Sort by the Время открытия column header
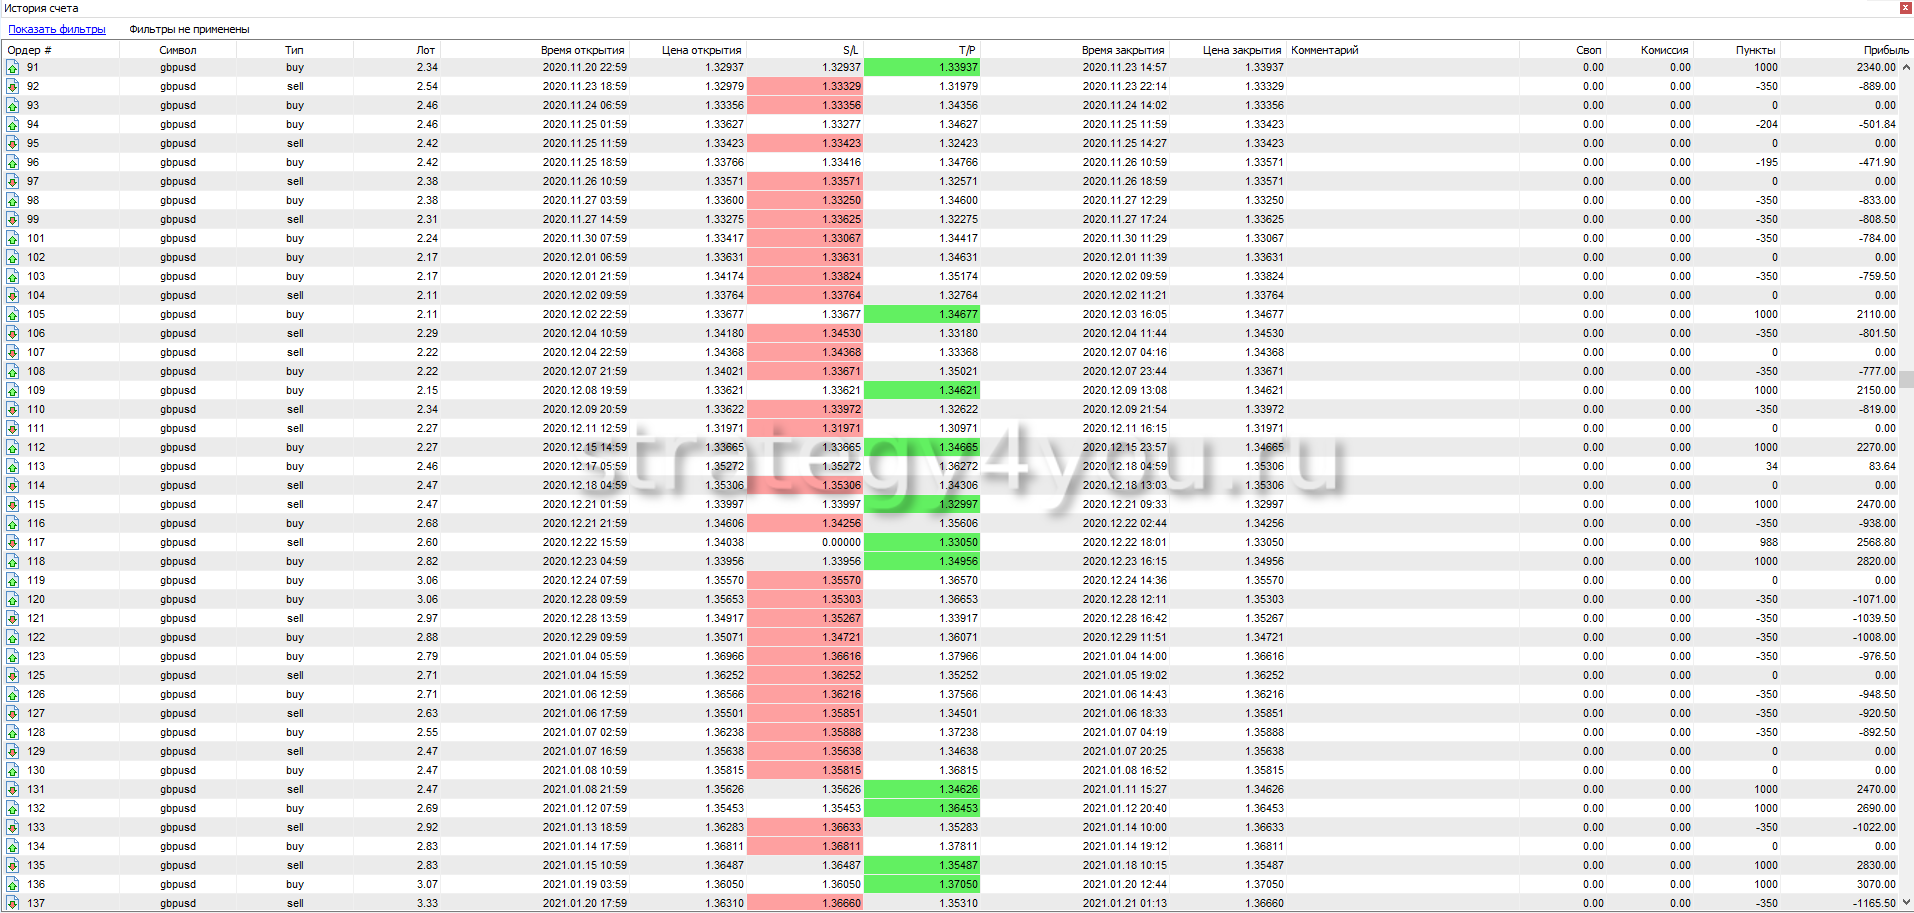 (x=582, y=50)
